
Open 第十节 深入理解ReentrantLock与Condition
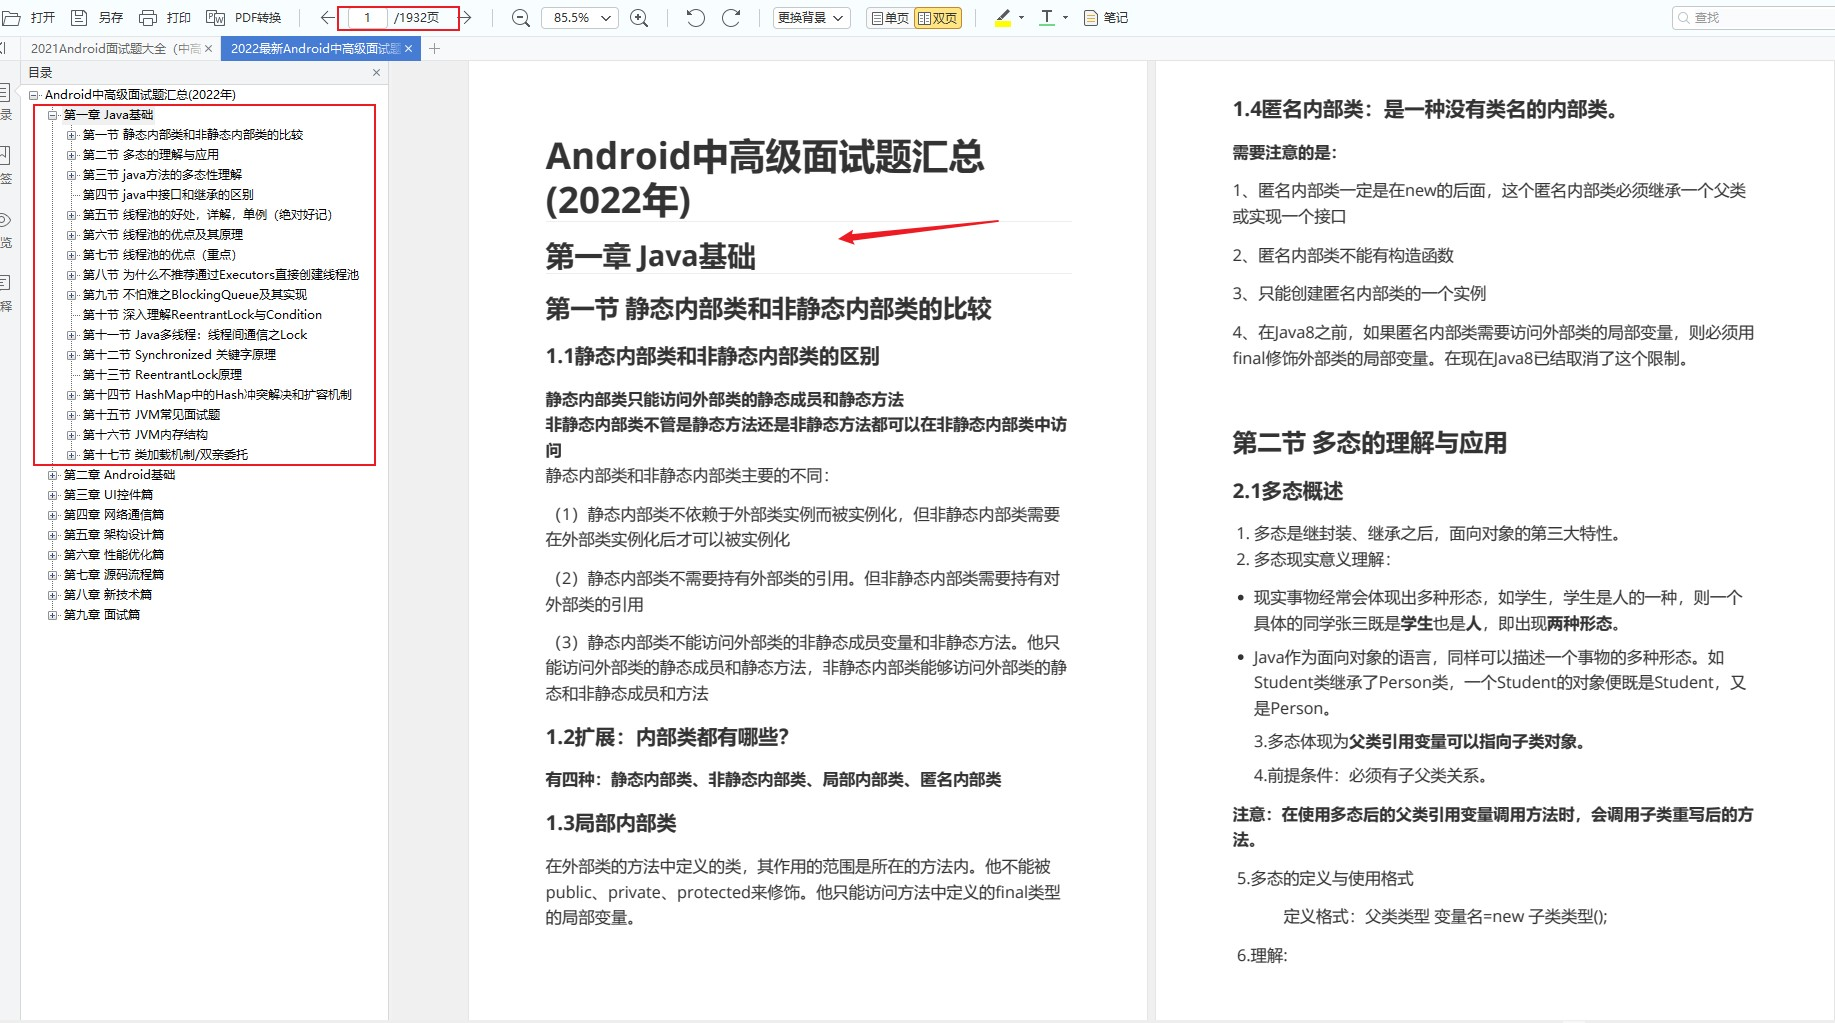(202, 315)
